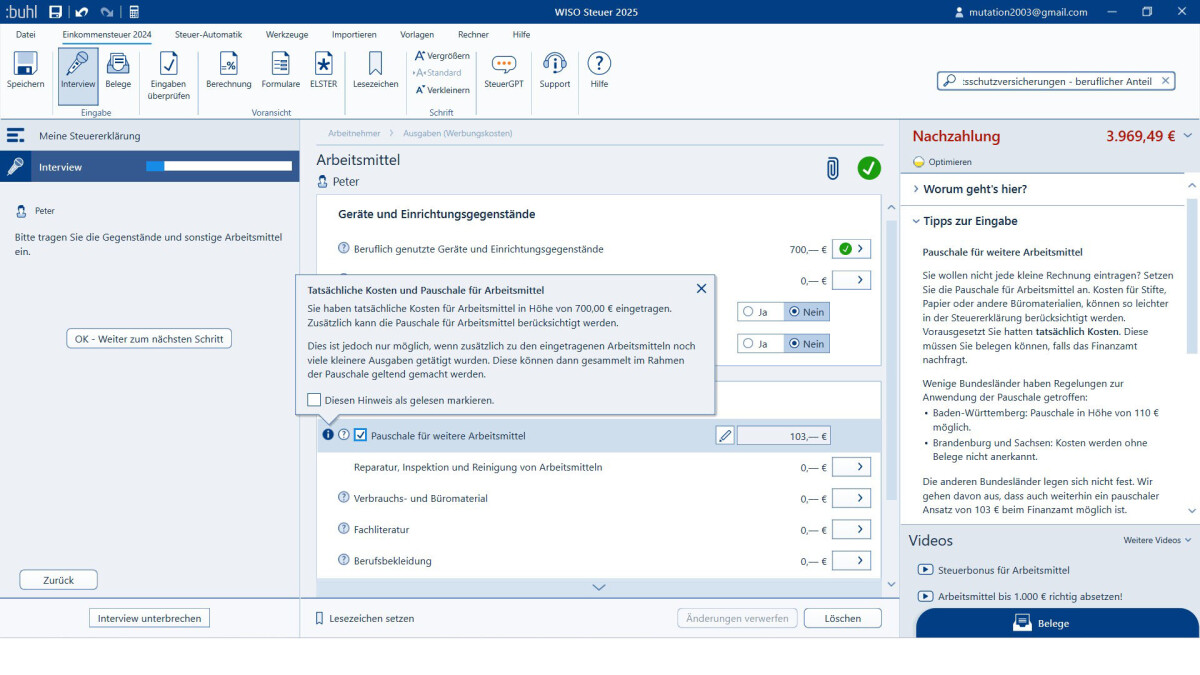This screenshot has height=675, width=1200.
Task: Collapse the 'Tipps zur Eingabe' section
Action: 970,221
